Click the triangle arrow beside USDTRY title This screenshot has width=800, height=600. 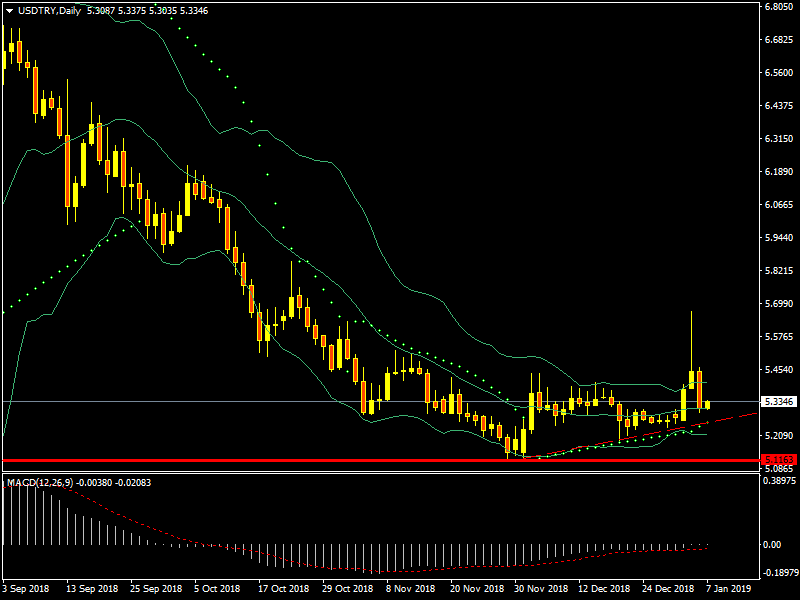(9, 11)
